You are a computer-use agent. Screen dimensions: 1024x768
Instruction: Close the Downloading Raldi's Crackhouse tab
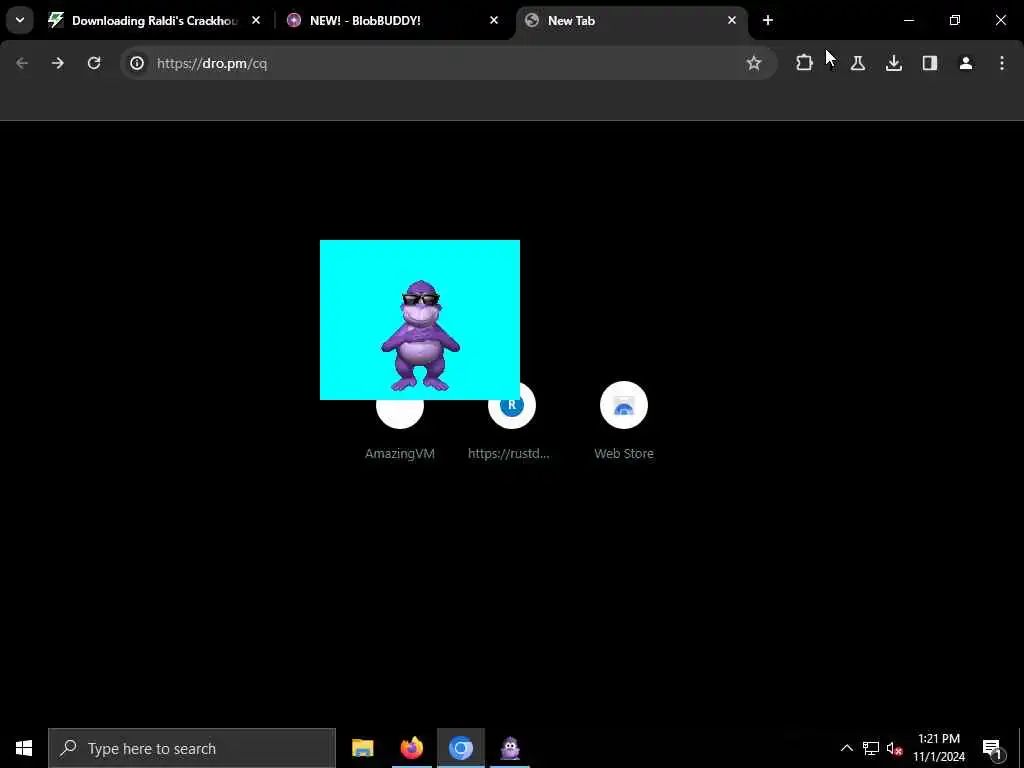coord(256,20)
